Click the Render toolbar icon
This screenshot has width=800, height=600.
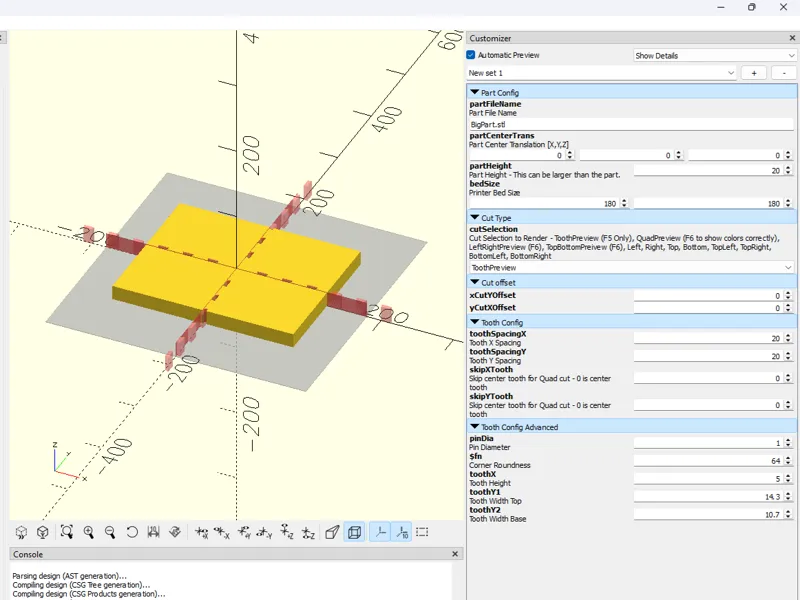tap(43, 532)
